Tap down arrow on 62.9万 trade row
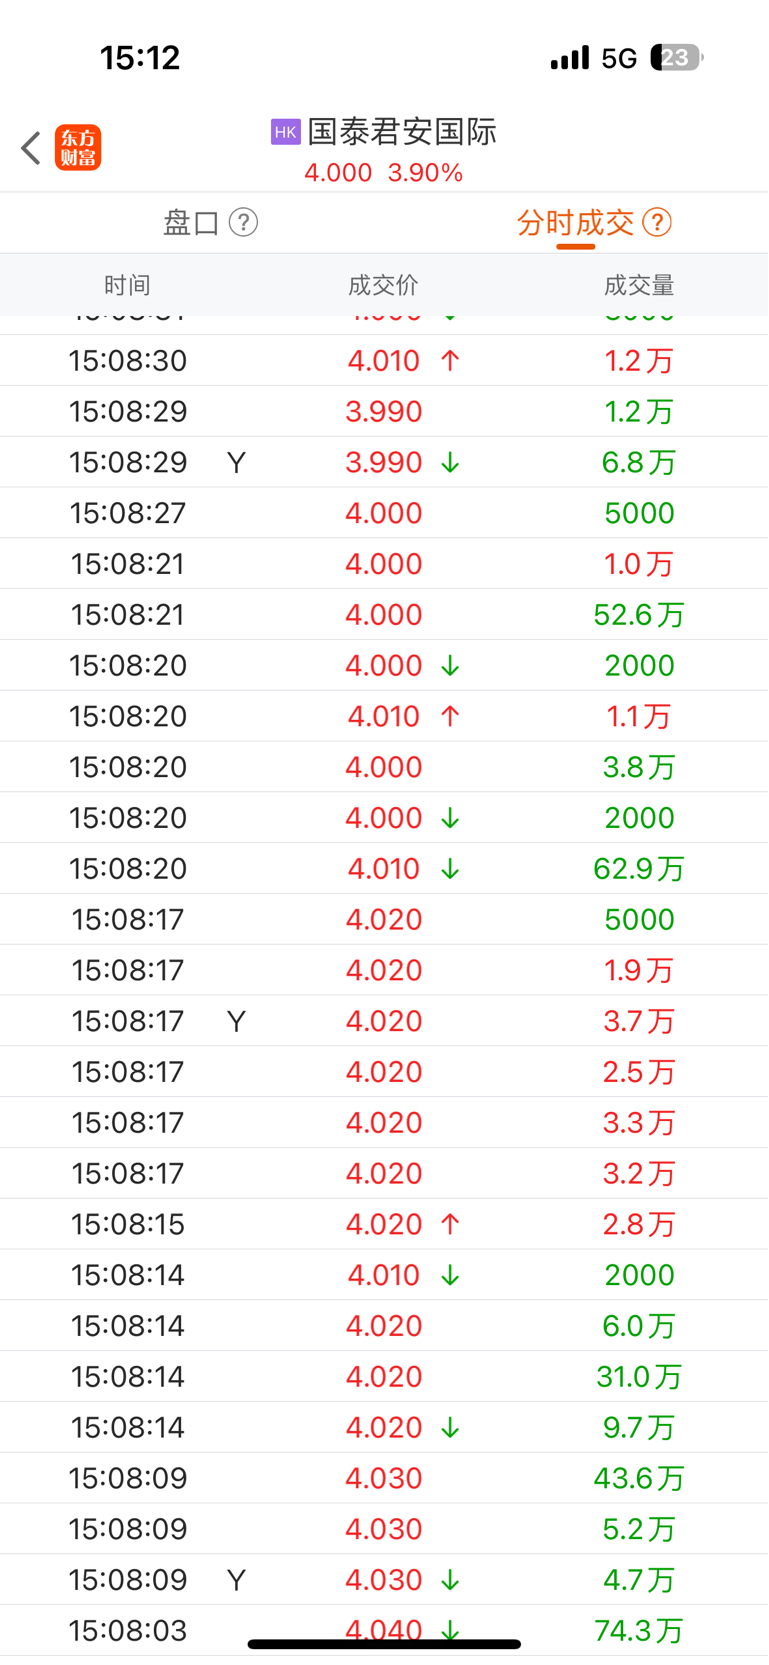The width and height of the screenshot is (769, 1665). [450, 868]
